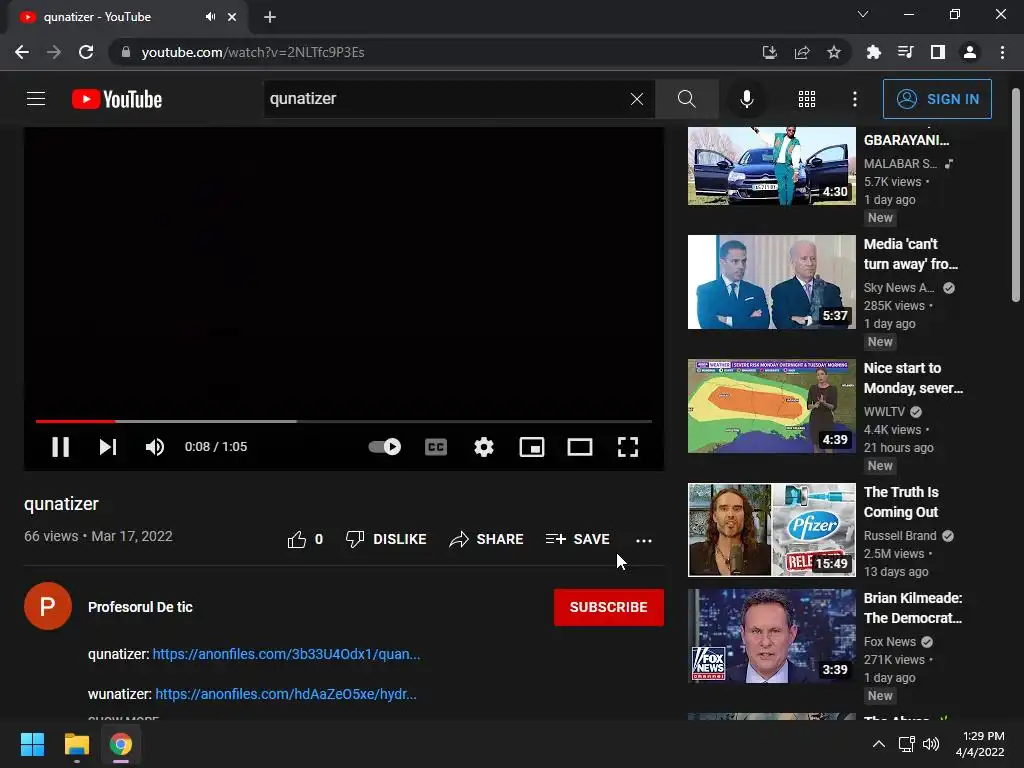This screenshot has height=768, width=1024.
Task: Bookmark this page with the star
Action: pyautogui.click(x=834, y=52)
